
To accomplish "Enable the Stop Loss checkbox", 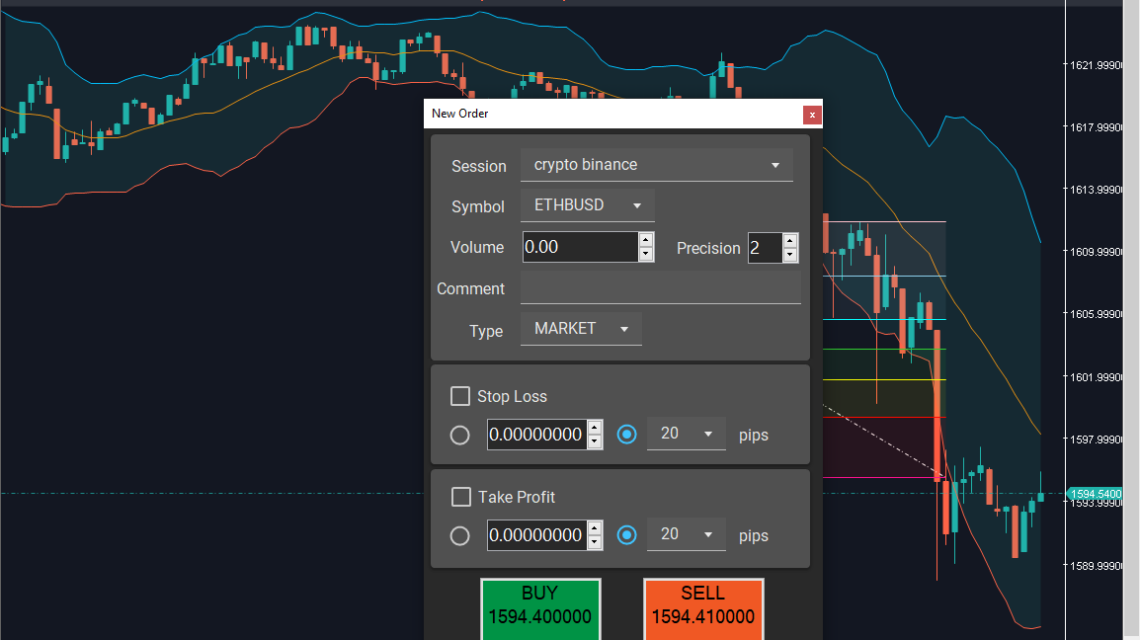I will point(460,396).
